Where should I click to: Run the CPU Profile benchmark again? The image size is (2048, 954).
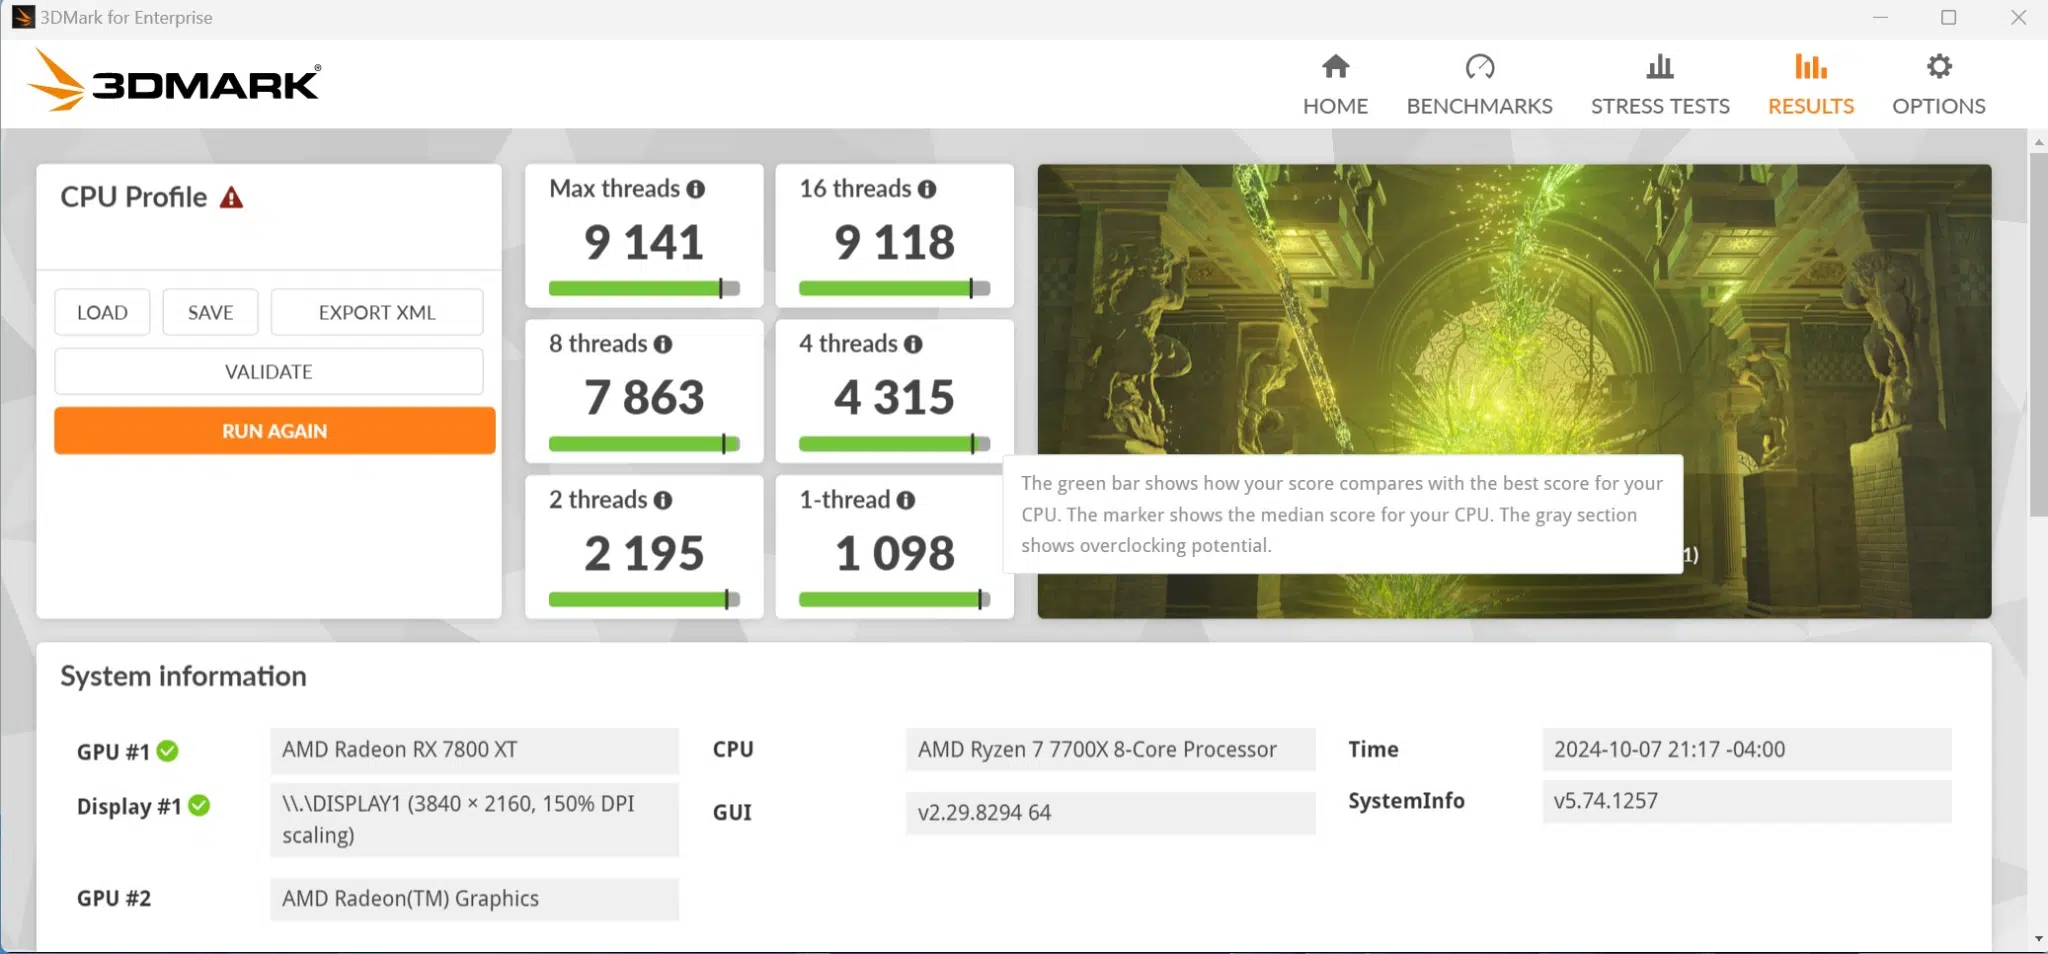(275, 431)
